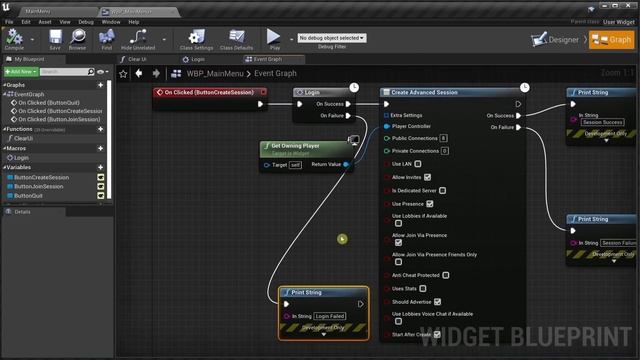Click Login node On Failure exec pin
640x360 pixels.
(x=348, y=116)
